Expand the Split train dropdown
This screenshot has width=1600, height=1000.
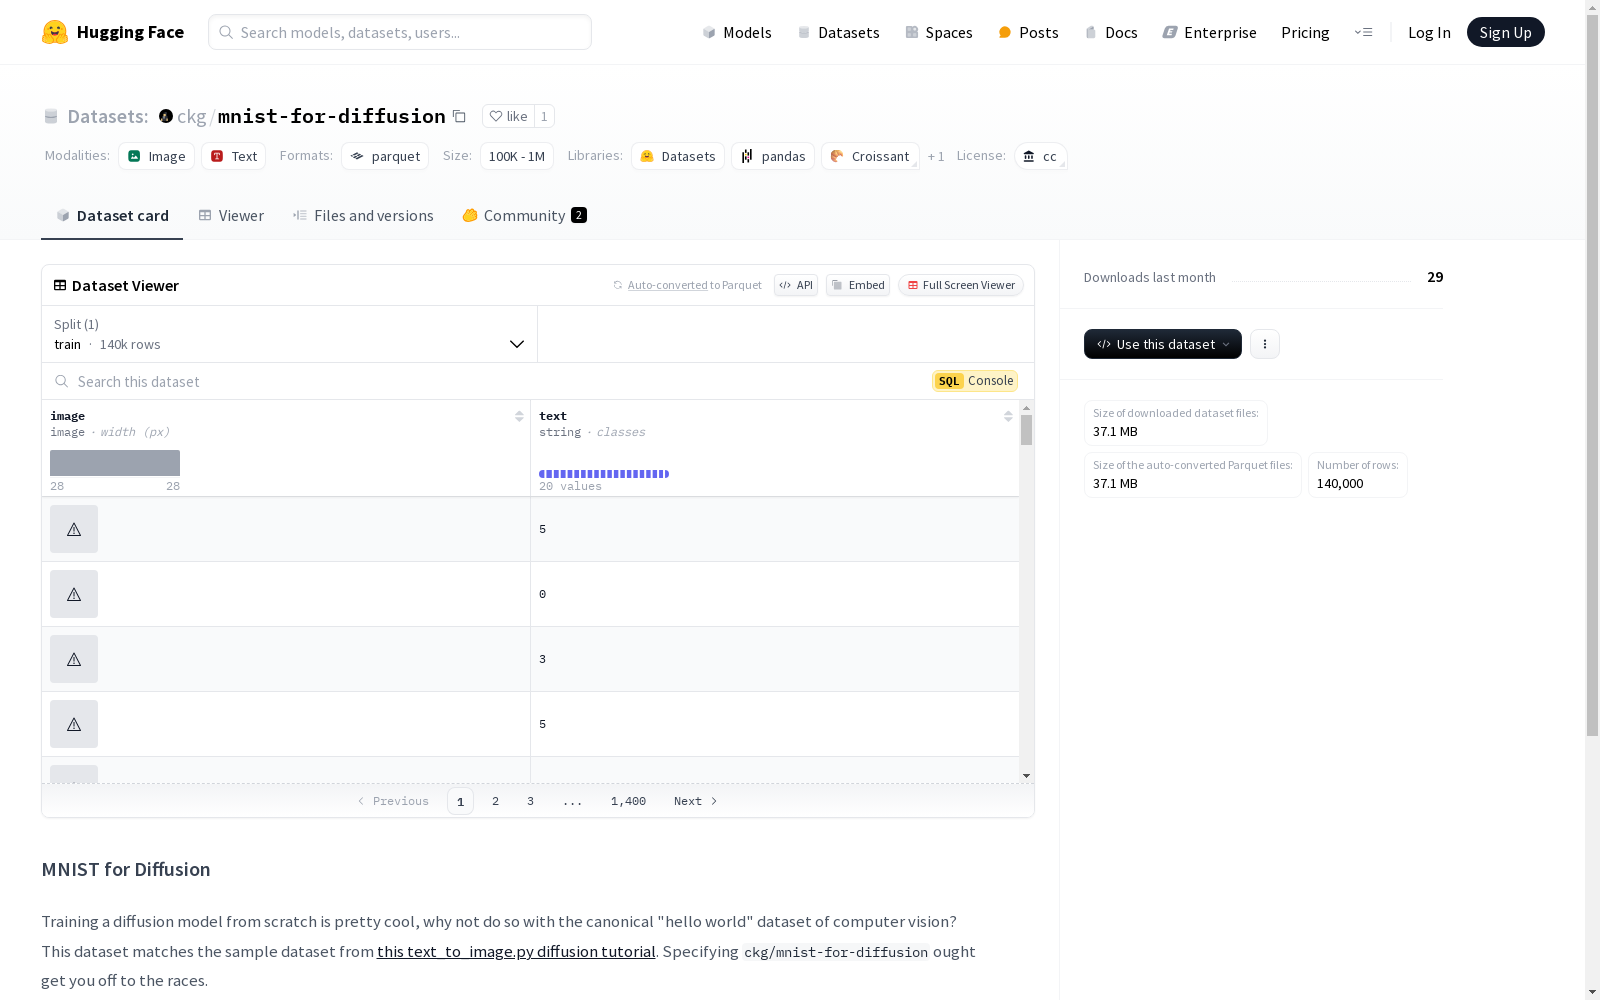click(x=289, y=334)
